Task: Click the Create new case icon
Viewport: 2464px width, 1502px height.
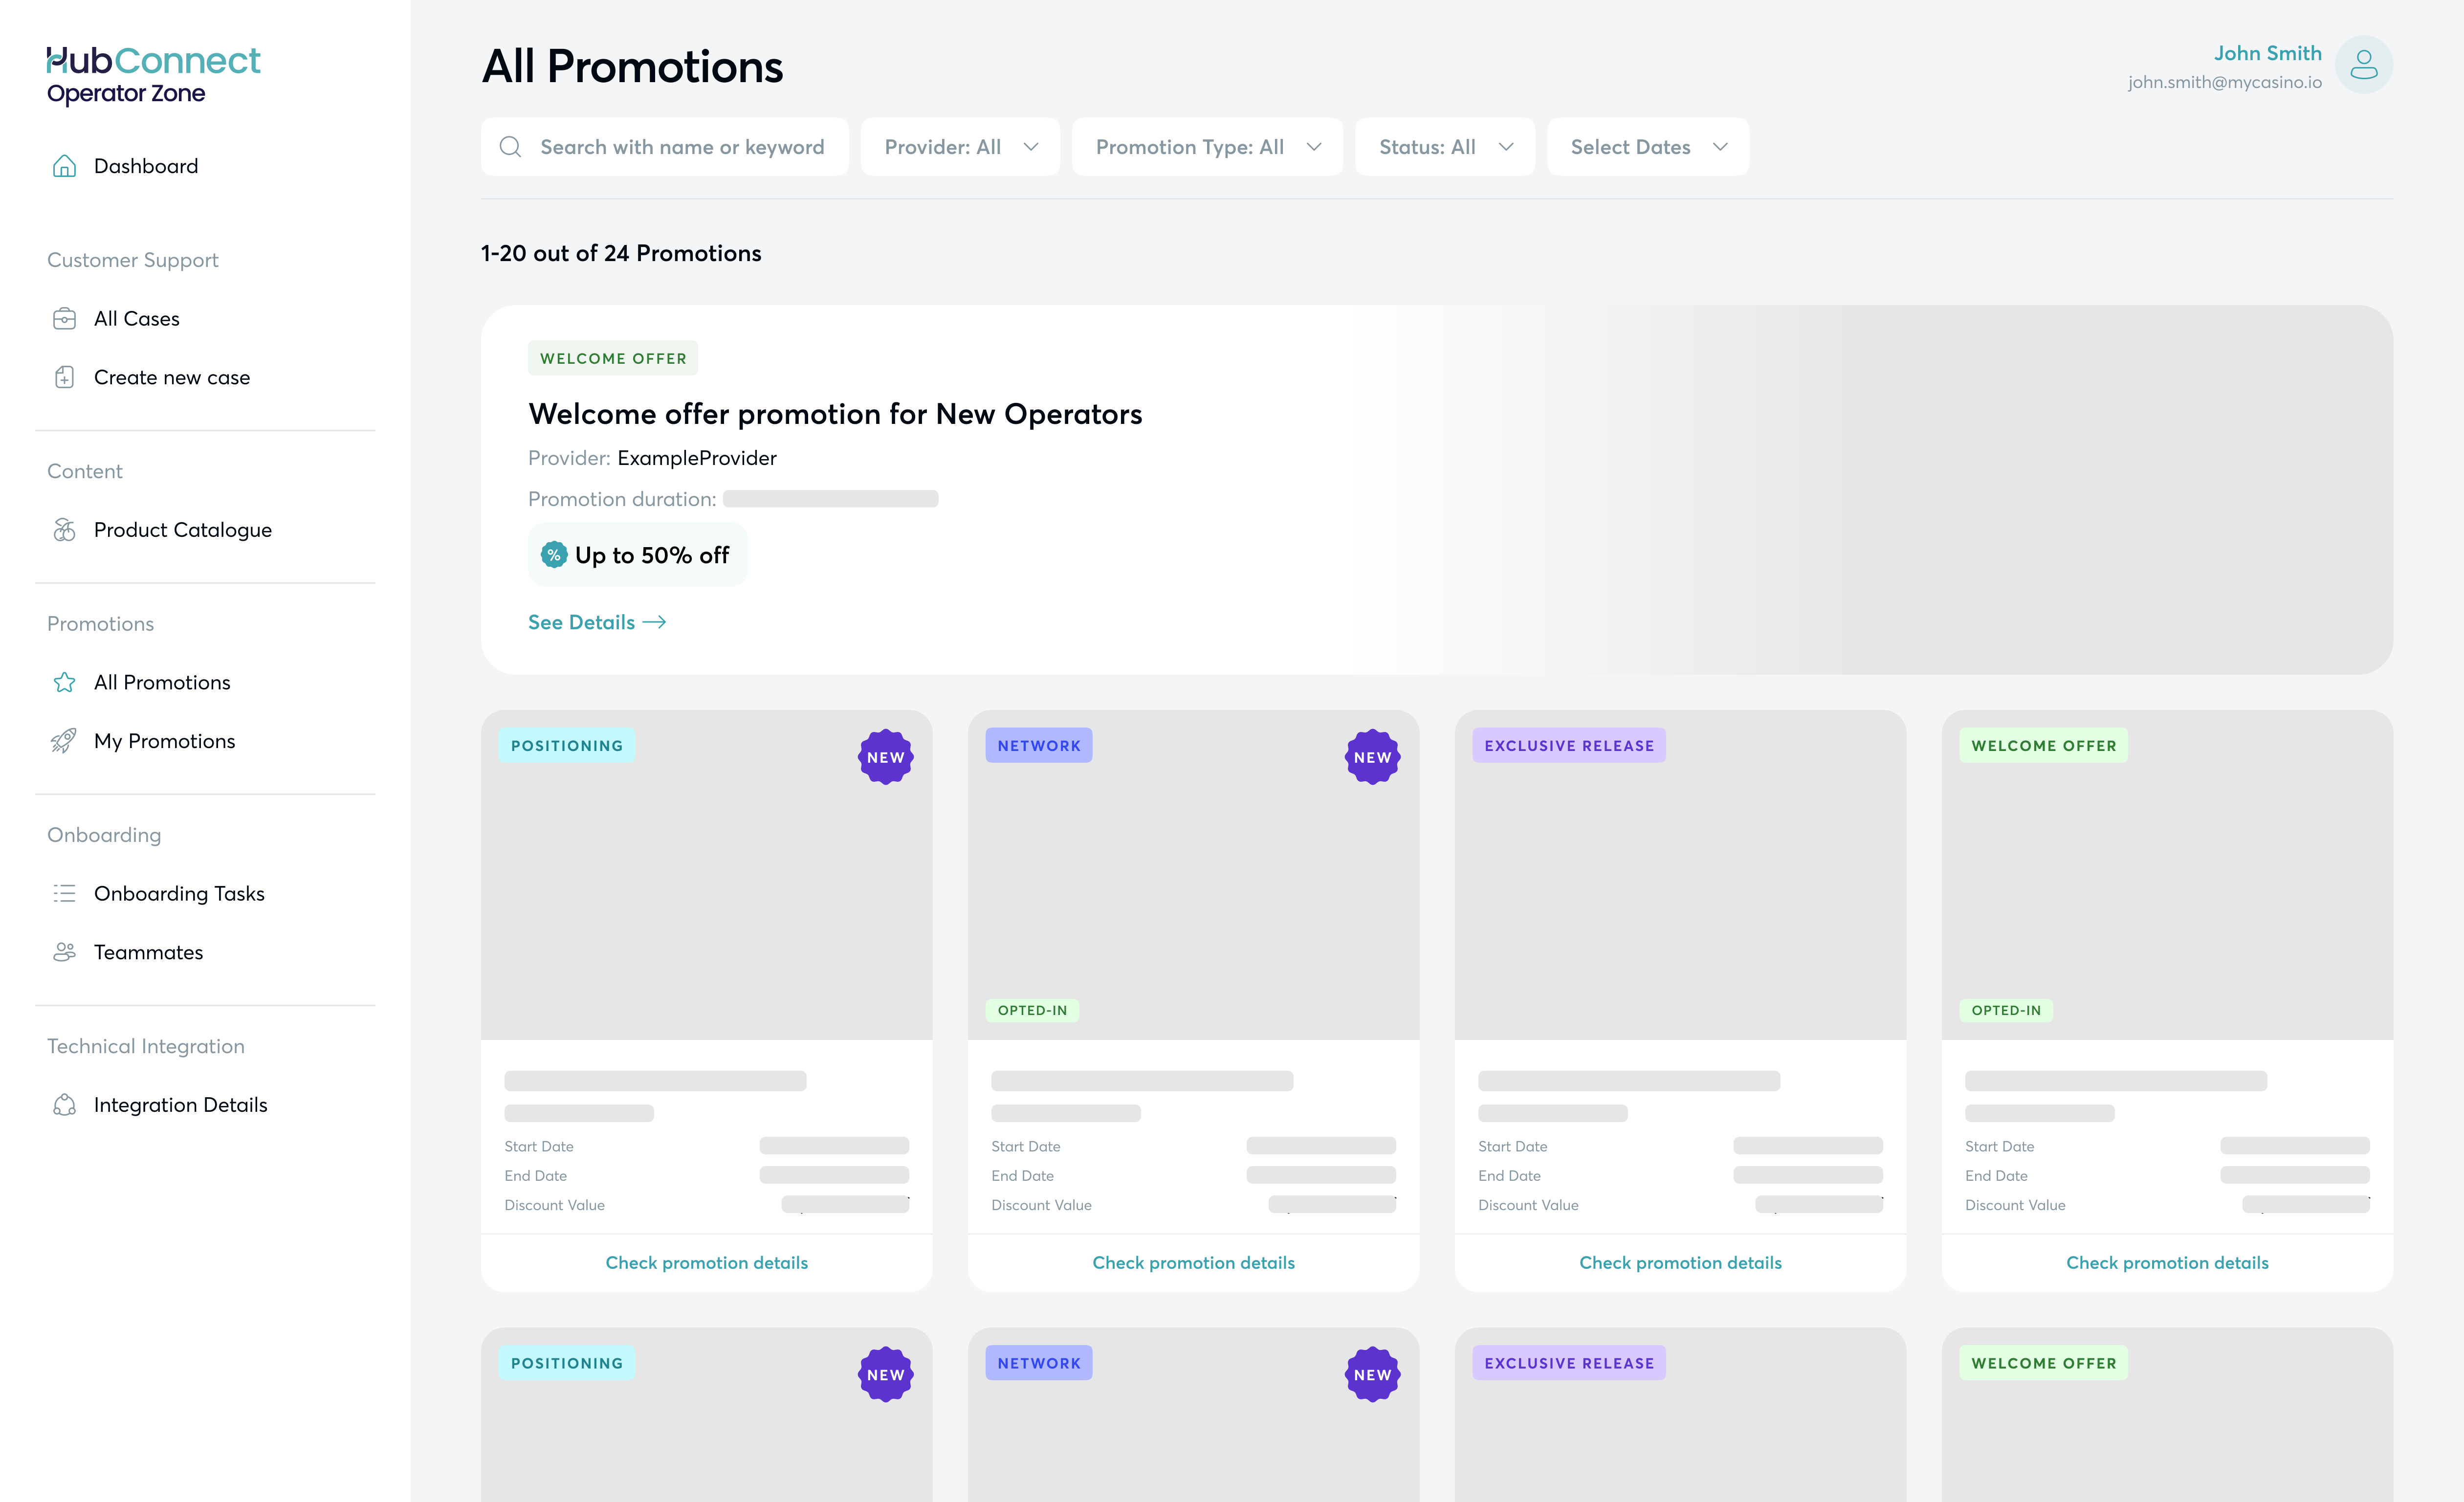Action: click(64, 378)
